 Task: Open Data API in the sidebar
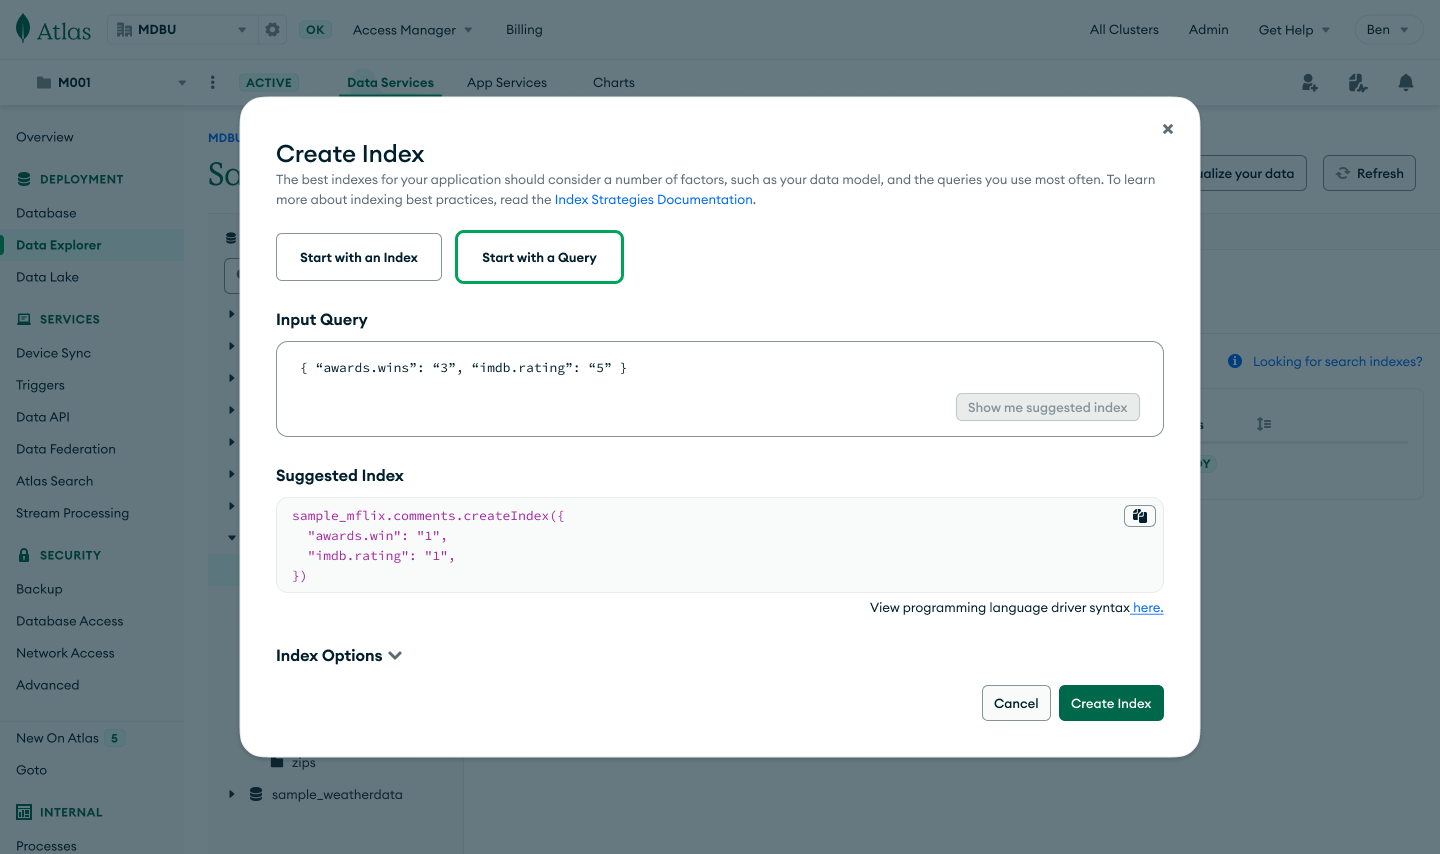coord(43,417)
